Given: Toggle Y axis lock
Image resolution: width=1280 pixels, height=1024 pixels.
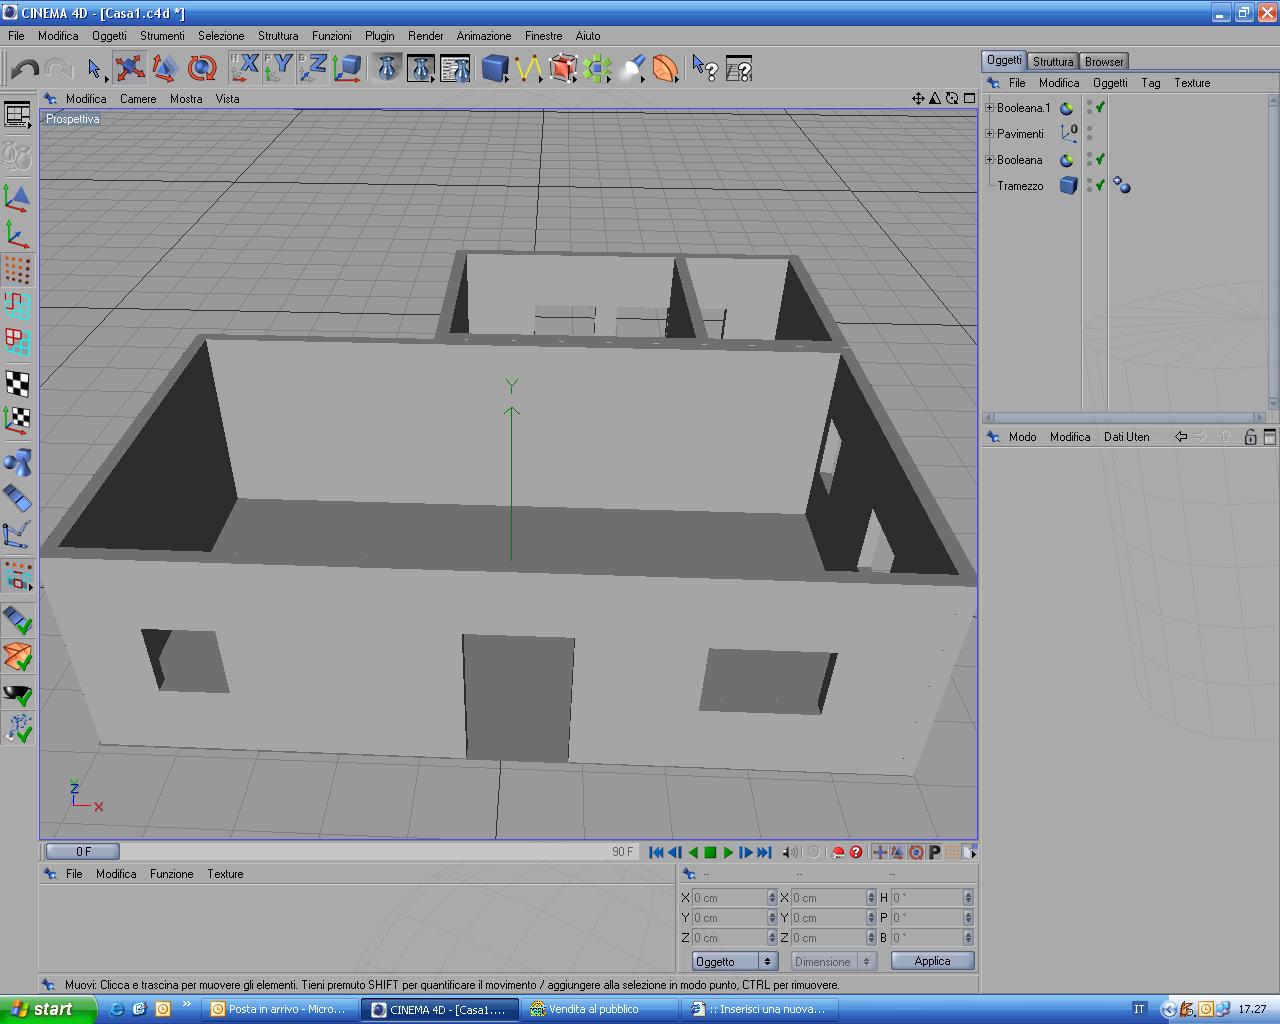Looking at the screenshot, I should (279, 68).
